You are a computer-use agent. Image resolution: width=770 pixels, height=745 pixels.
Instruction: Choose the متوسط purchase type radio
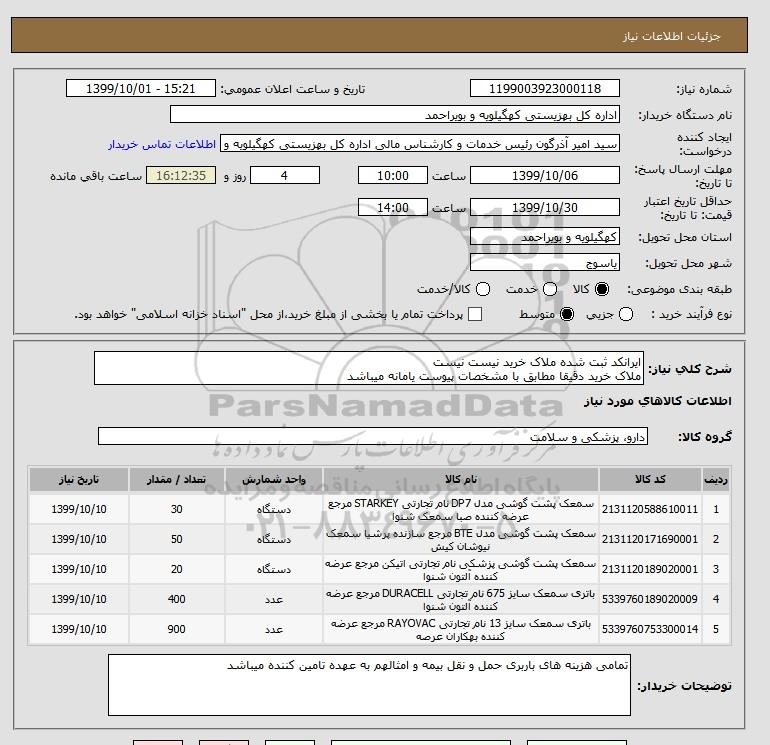click(567, 314)
